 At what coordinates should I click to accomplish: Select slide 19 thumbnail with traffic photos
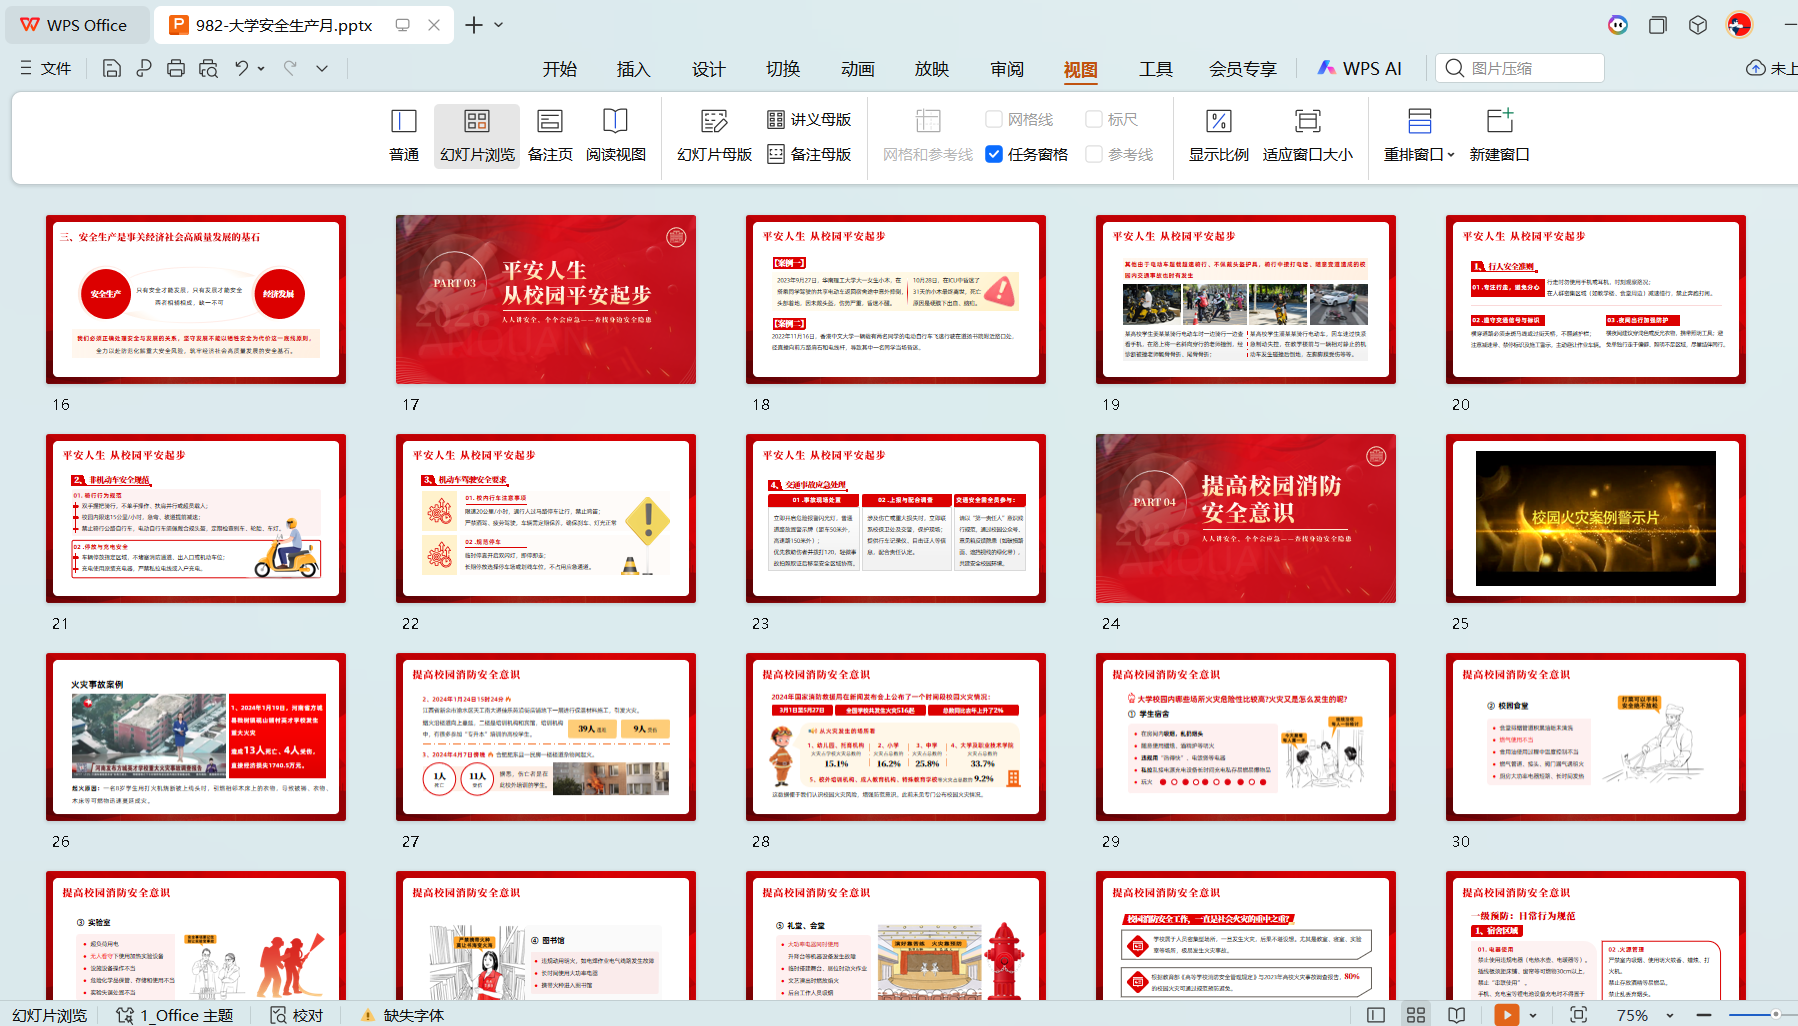[x=1246, y=299]
